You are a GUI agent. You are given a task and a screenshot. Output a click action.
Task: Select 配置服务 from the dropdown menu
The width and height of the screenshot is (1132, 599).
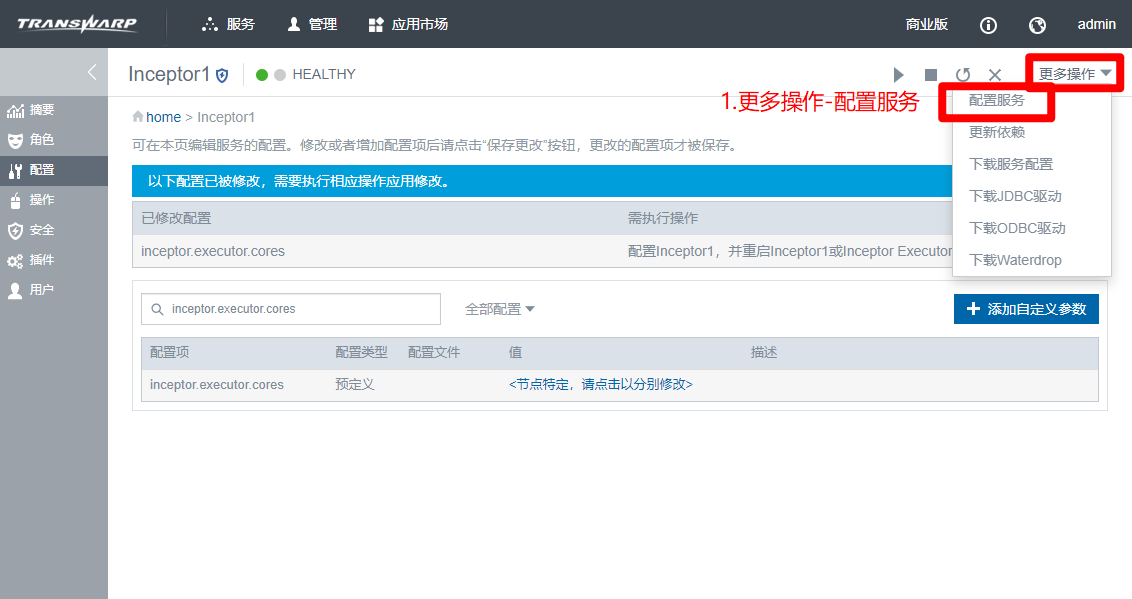(997, 101)
